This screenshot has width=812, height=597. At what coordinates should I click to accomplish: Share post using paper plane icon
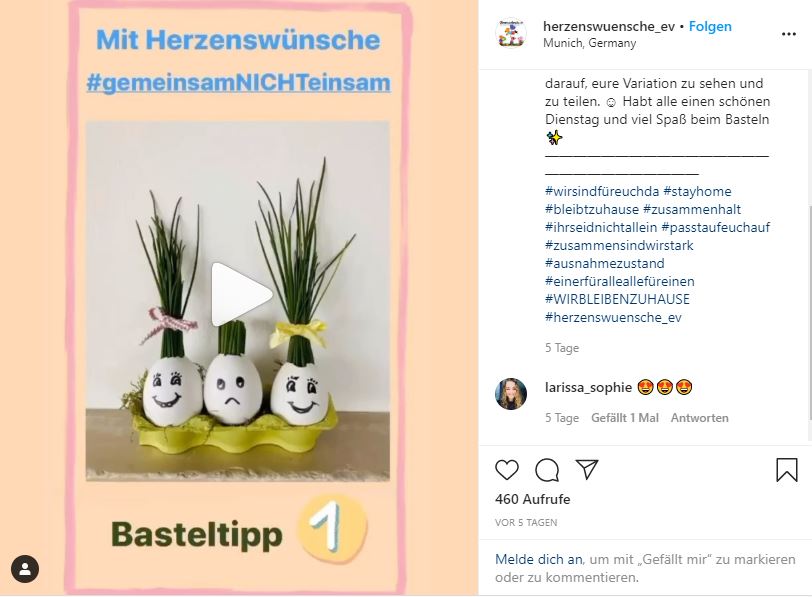(587, 470)
